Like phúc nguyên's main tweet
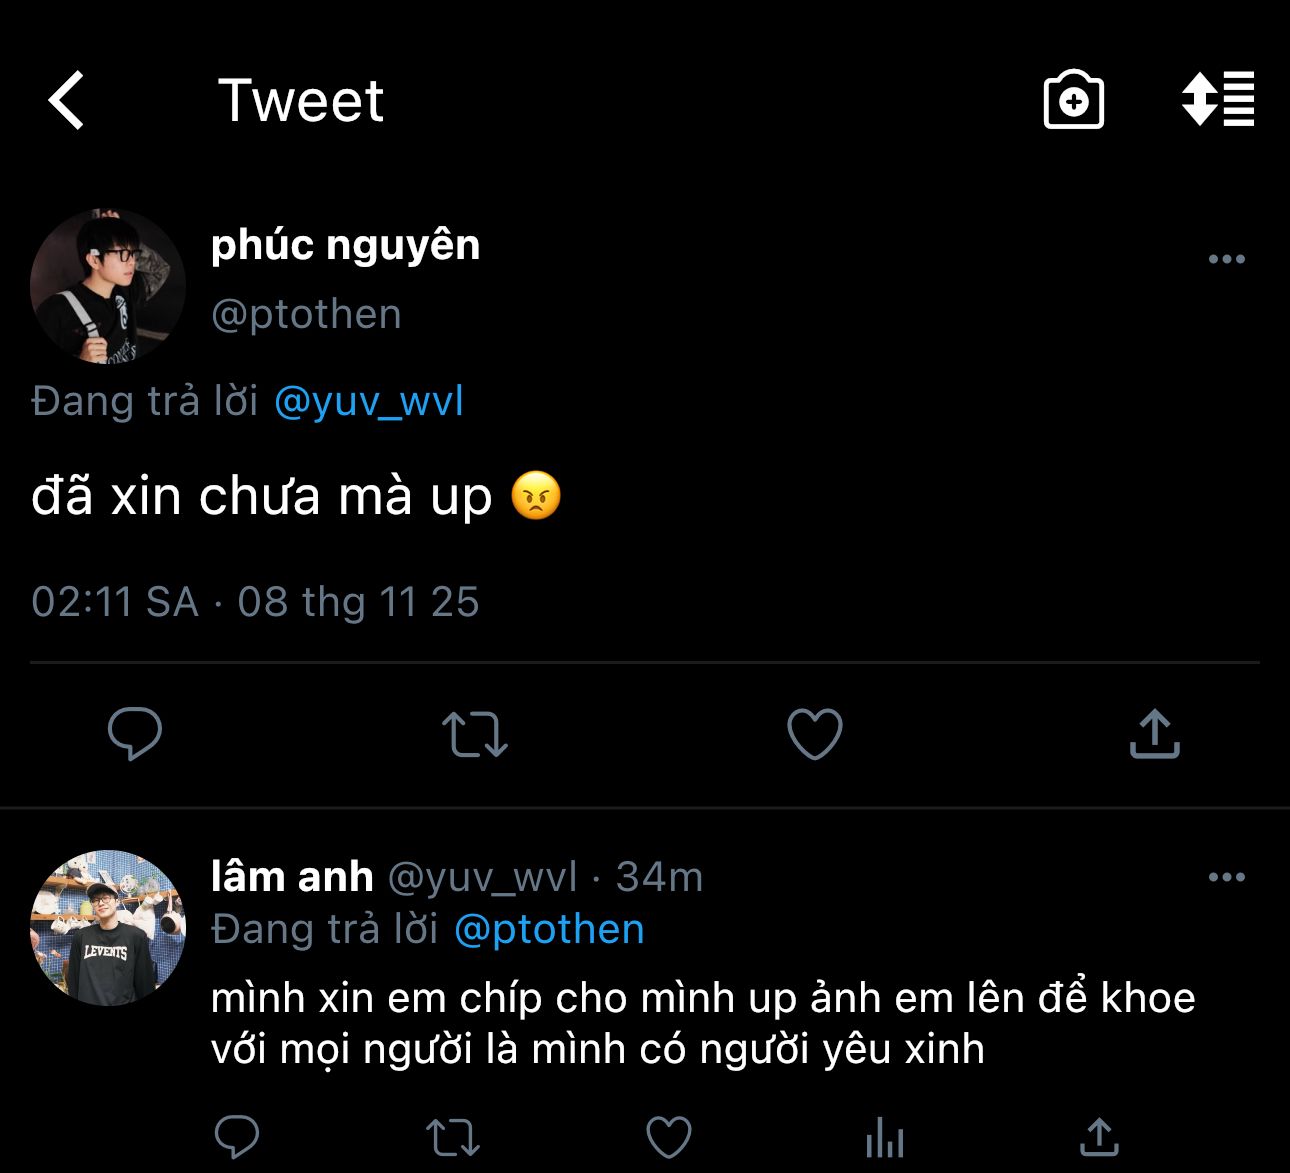Screen dimensions: 1290x1173 point(815,734)
